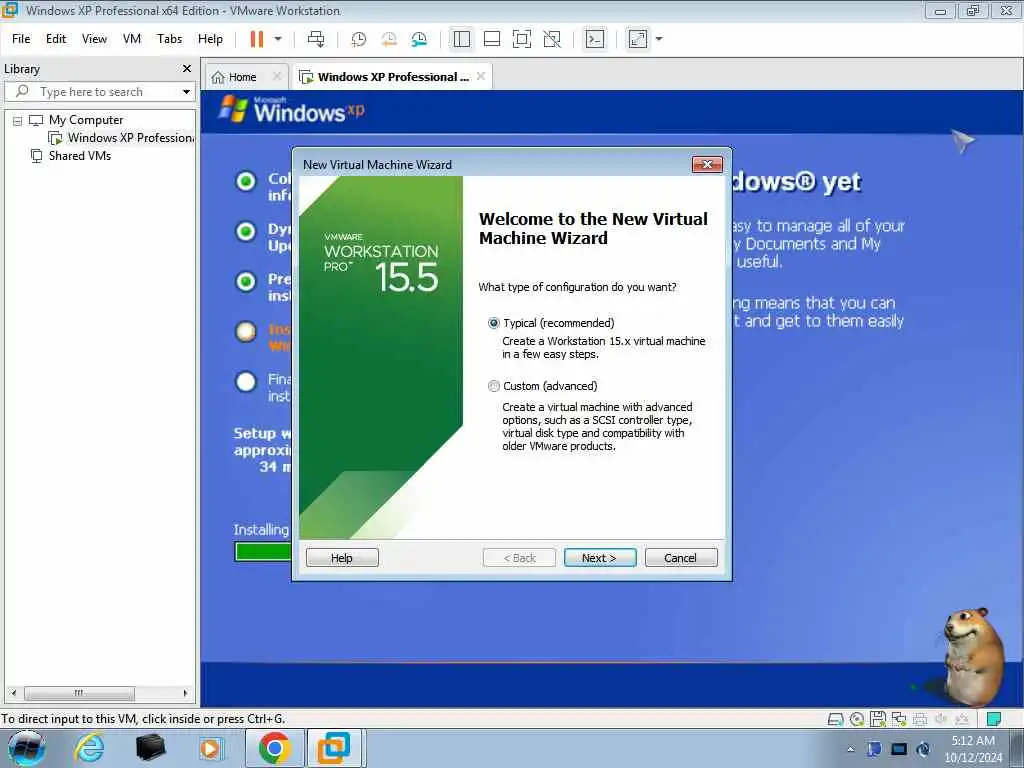Select the Custom (advanced) radio button
The image size is (1024, 768).
click(x=494, y=387)
